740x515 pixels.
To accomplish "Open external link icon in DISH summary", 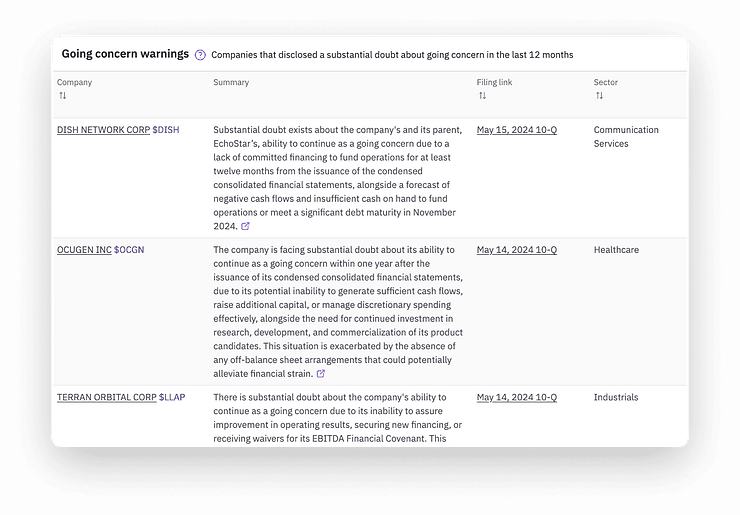I will (246, 226).
